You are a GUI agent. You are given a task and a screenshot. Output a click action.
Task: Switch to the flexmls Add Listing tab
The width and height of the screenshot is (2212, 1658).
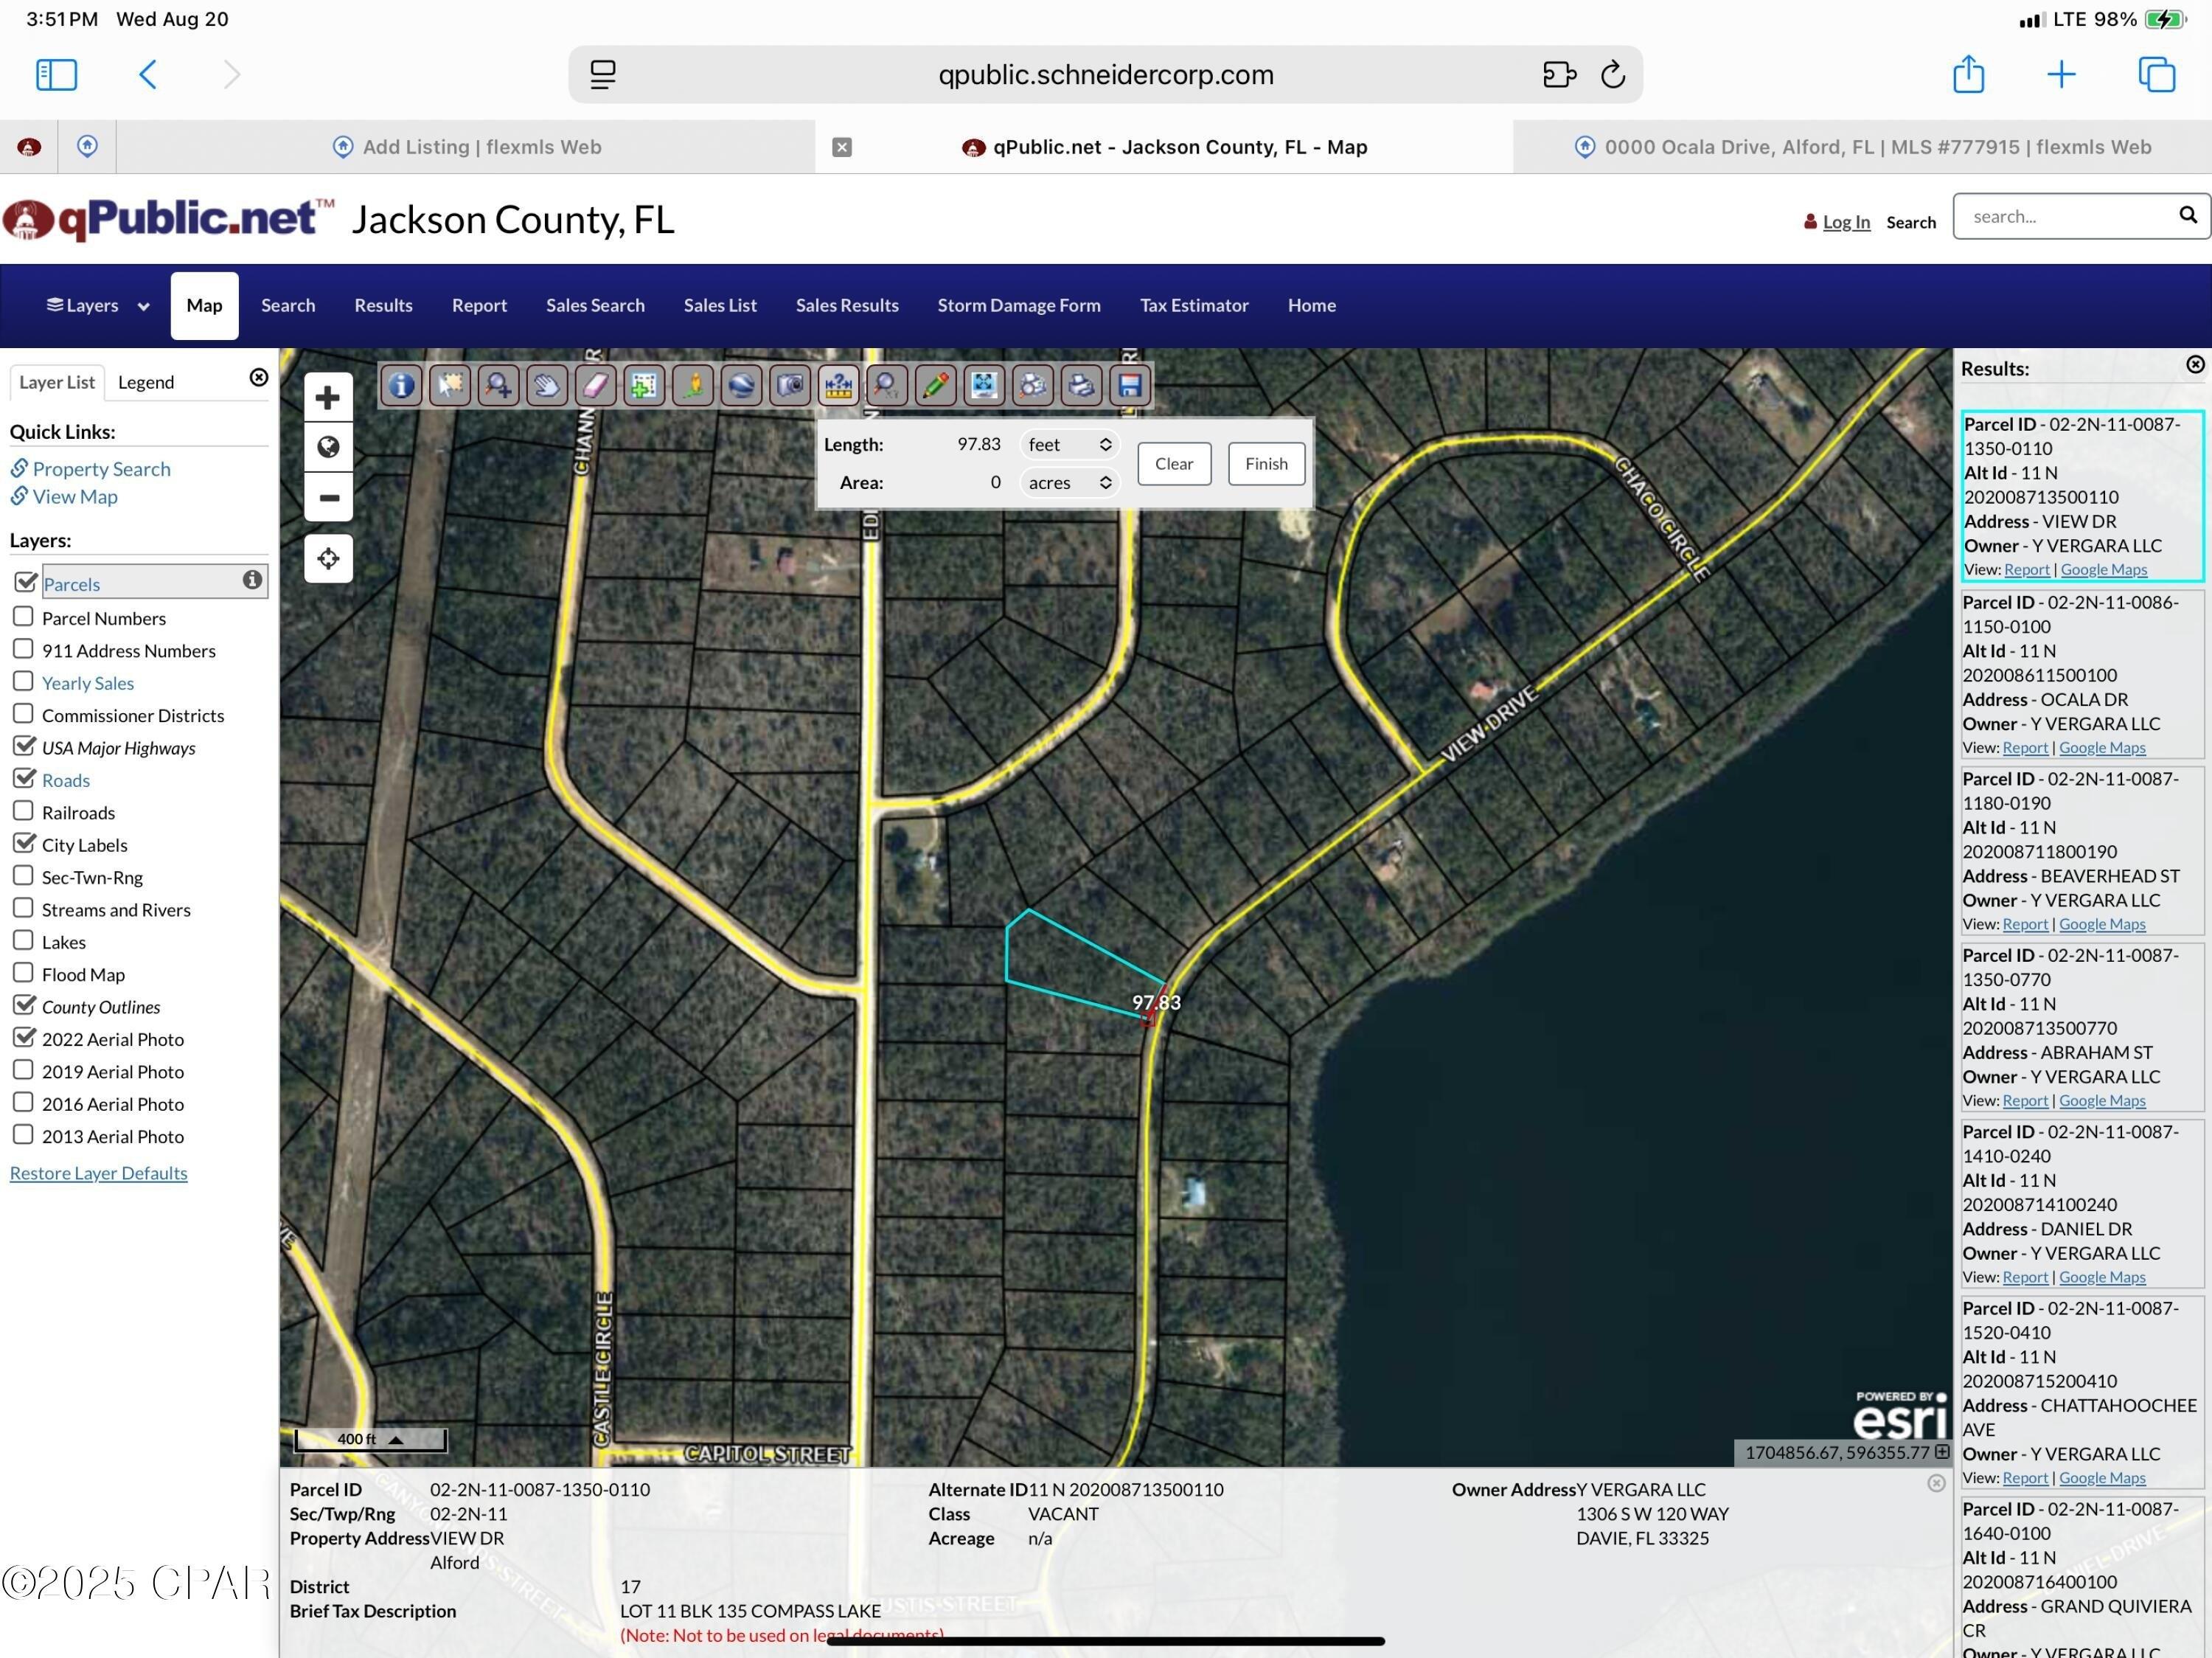tap(467, 147)
